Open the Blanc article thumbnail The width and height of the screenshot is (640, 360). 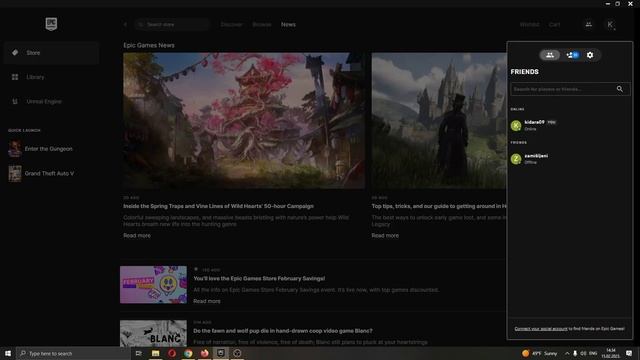tap(153, 333)
